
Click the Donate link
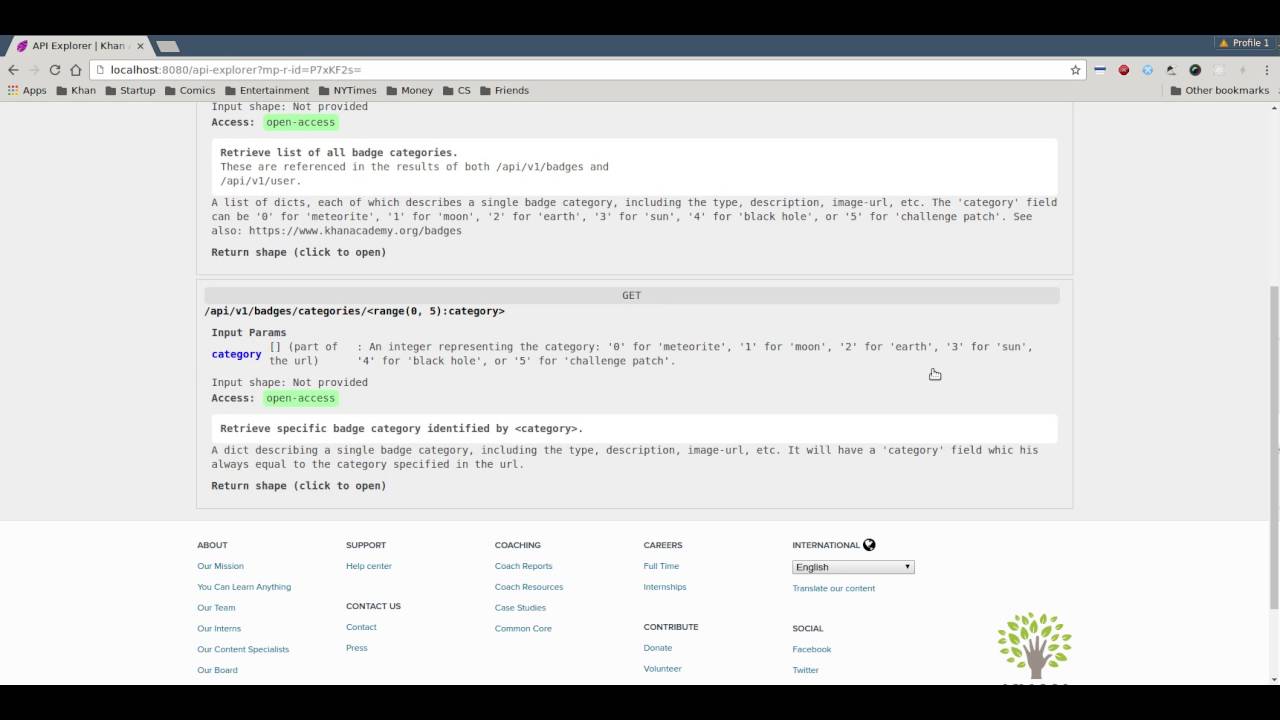coord(658,648)
